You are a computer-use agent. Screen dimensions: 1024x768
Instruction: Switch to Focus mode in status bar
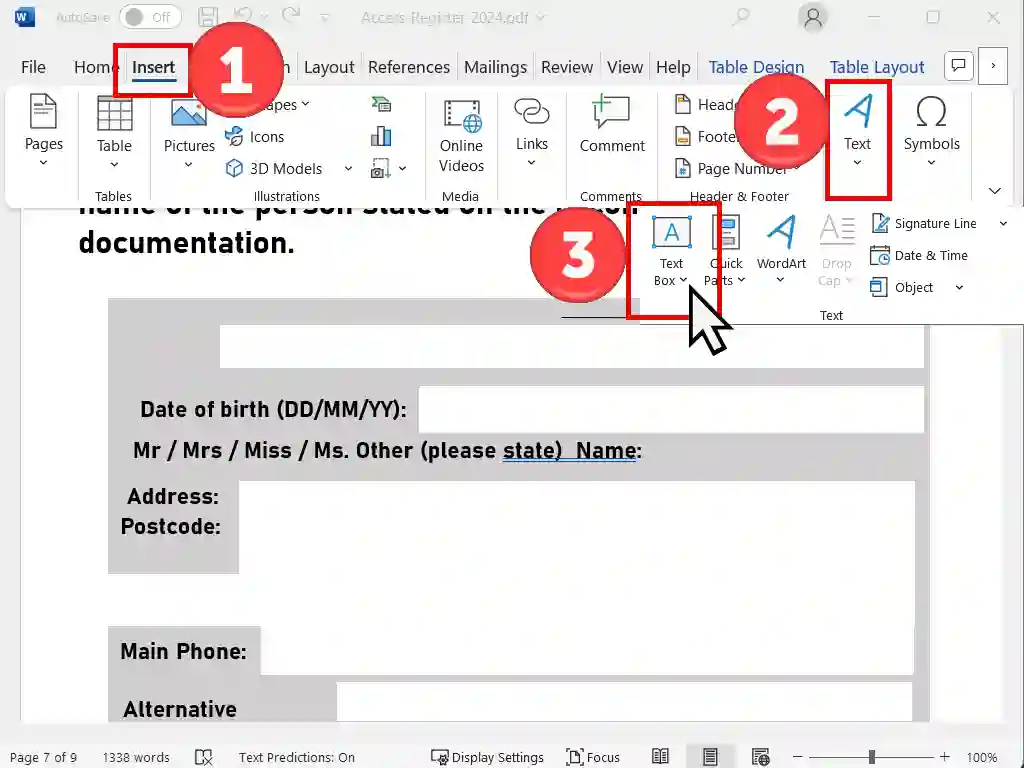(x=593, y=757)
